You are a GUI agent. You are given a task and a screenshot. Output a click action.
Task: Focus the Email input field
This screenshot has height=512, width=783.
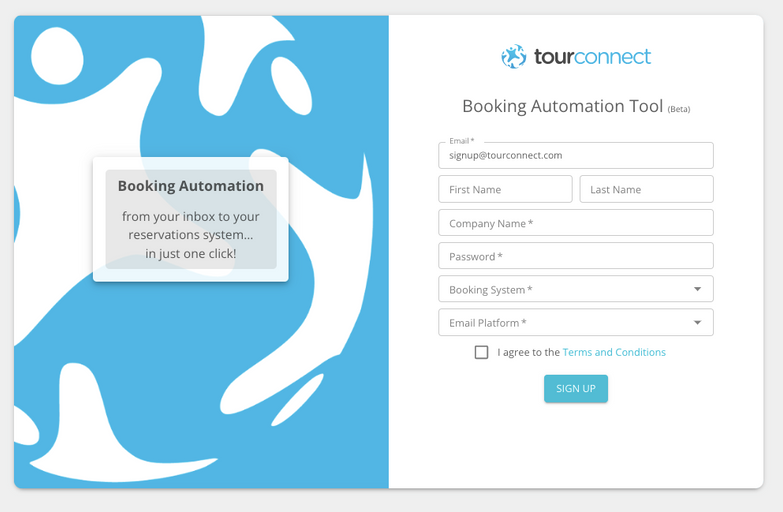[x=576, y=155]
